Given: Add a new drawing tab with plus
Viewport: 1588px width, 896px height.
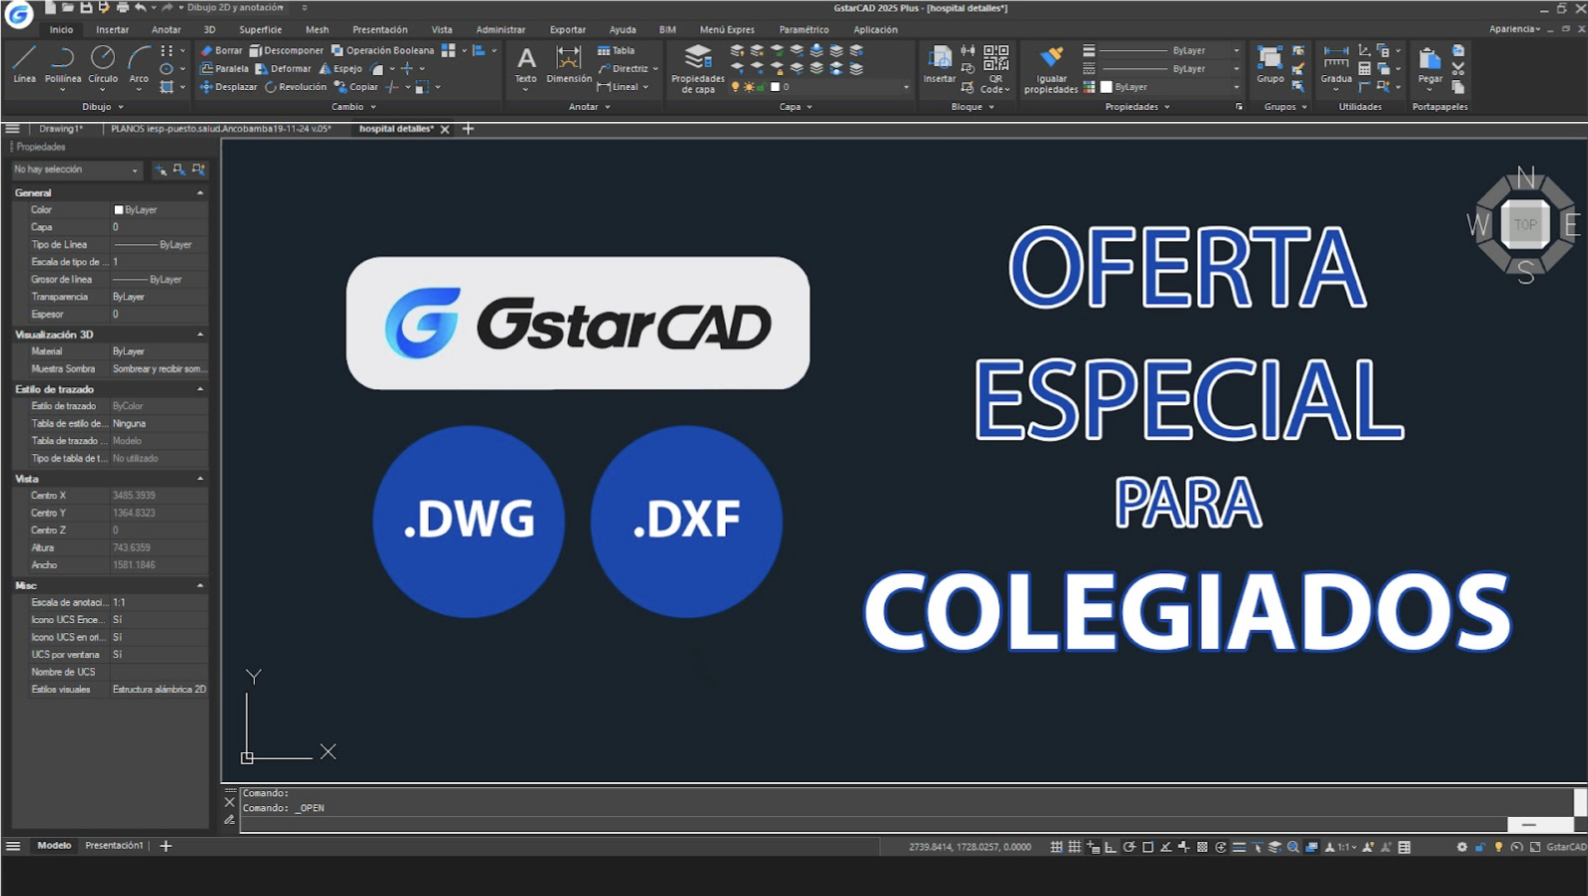Looking at the screenshot, I should point(468,129).
